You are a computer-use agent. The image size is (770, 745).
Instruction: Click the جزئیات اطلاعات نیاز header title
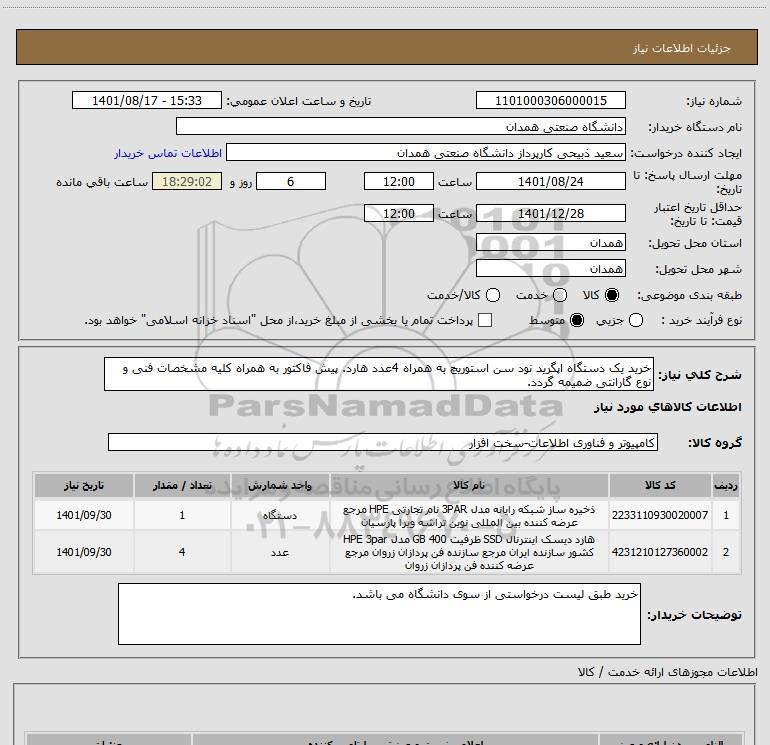click(682, 48)
